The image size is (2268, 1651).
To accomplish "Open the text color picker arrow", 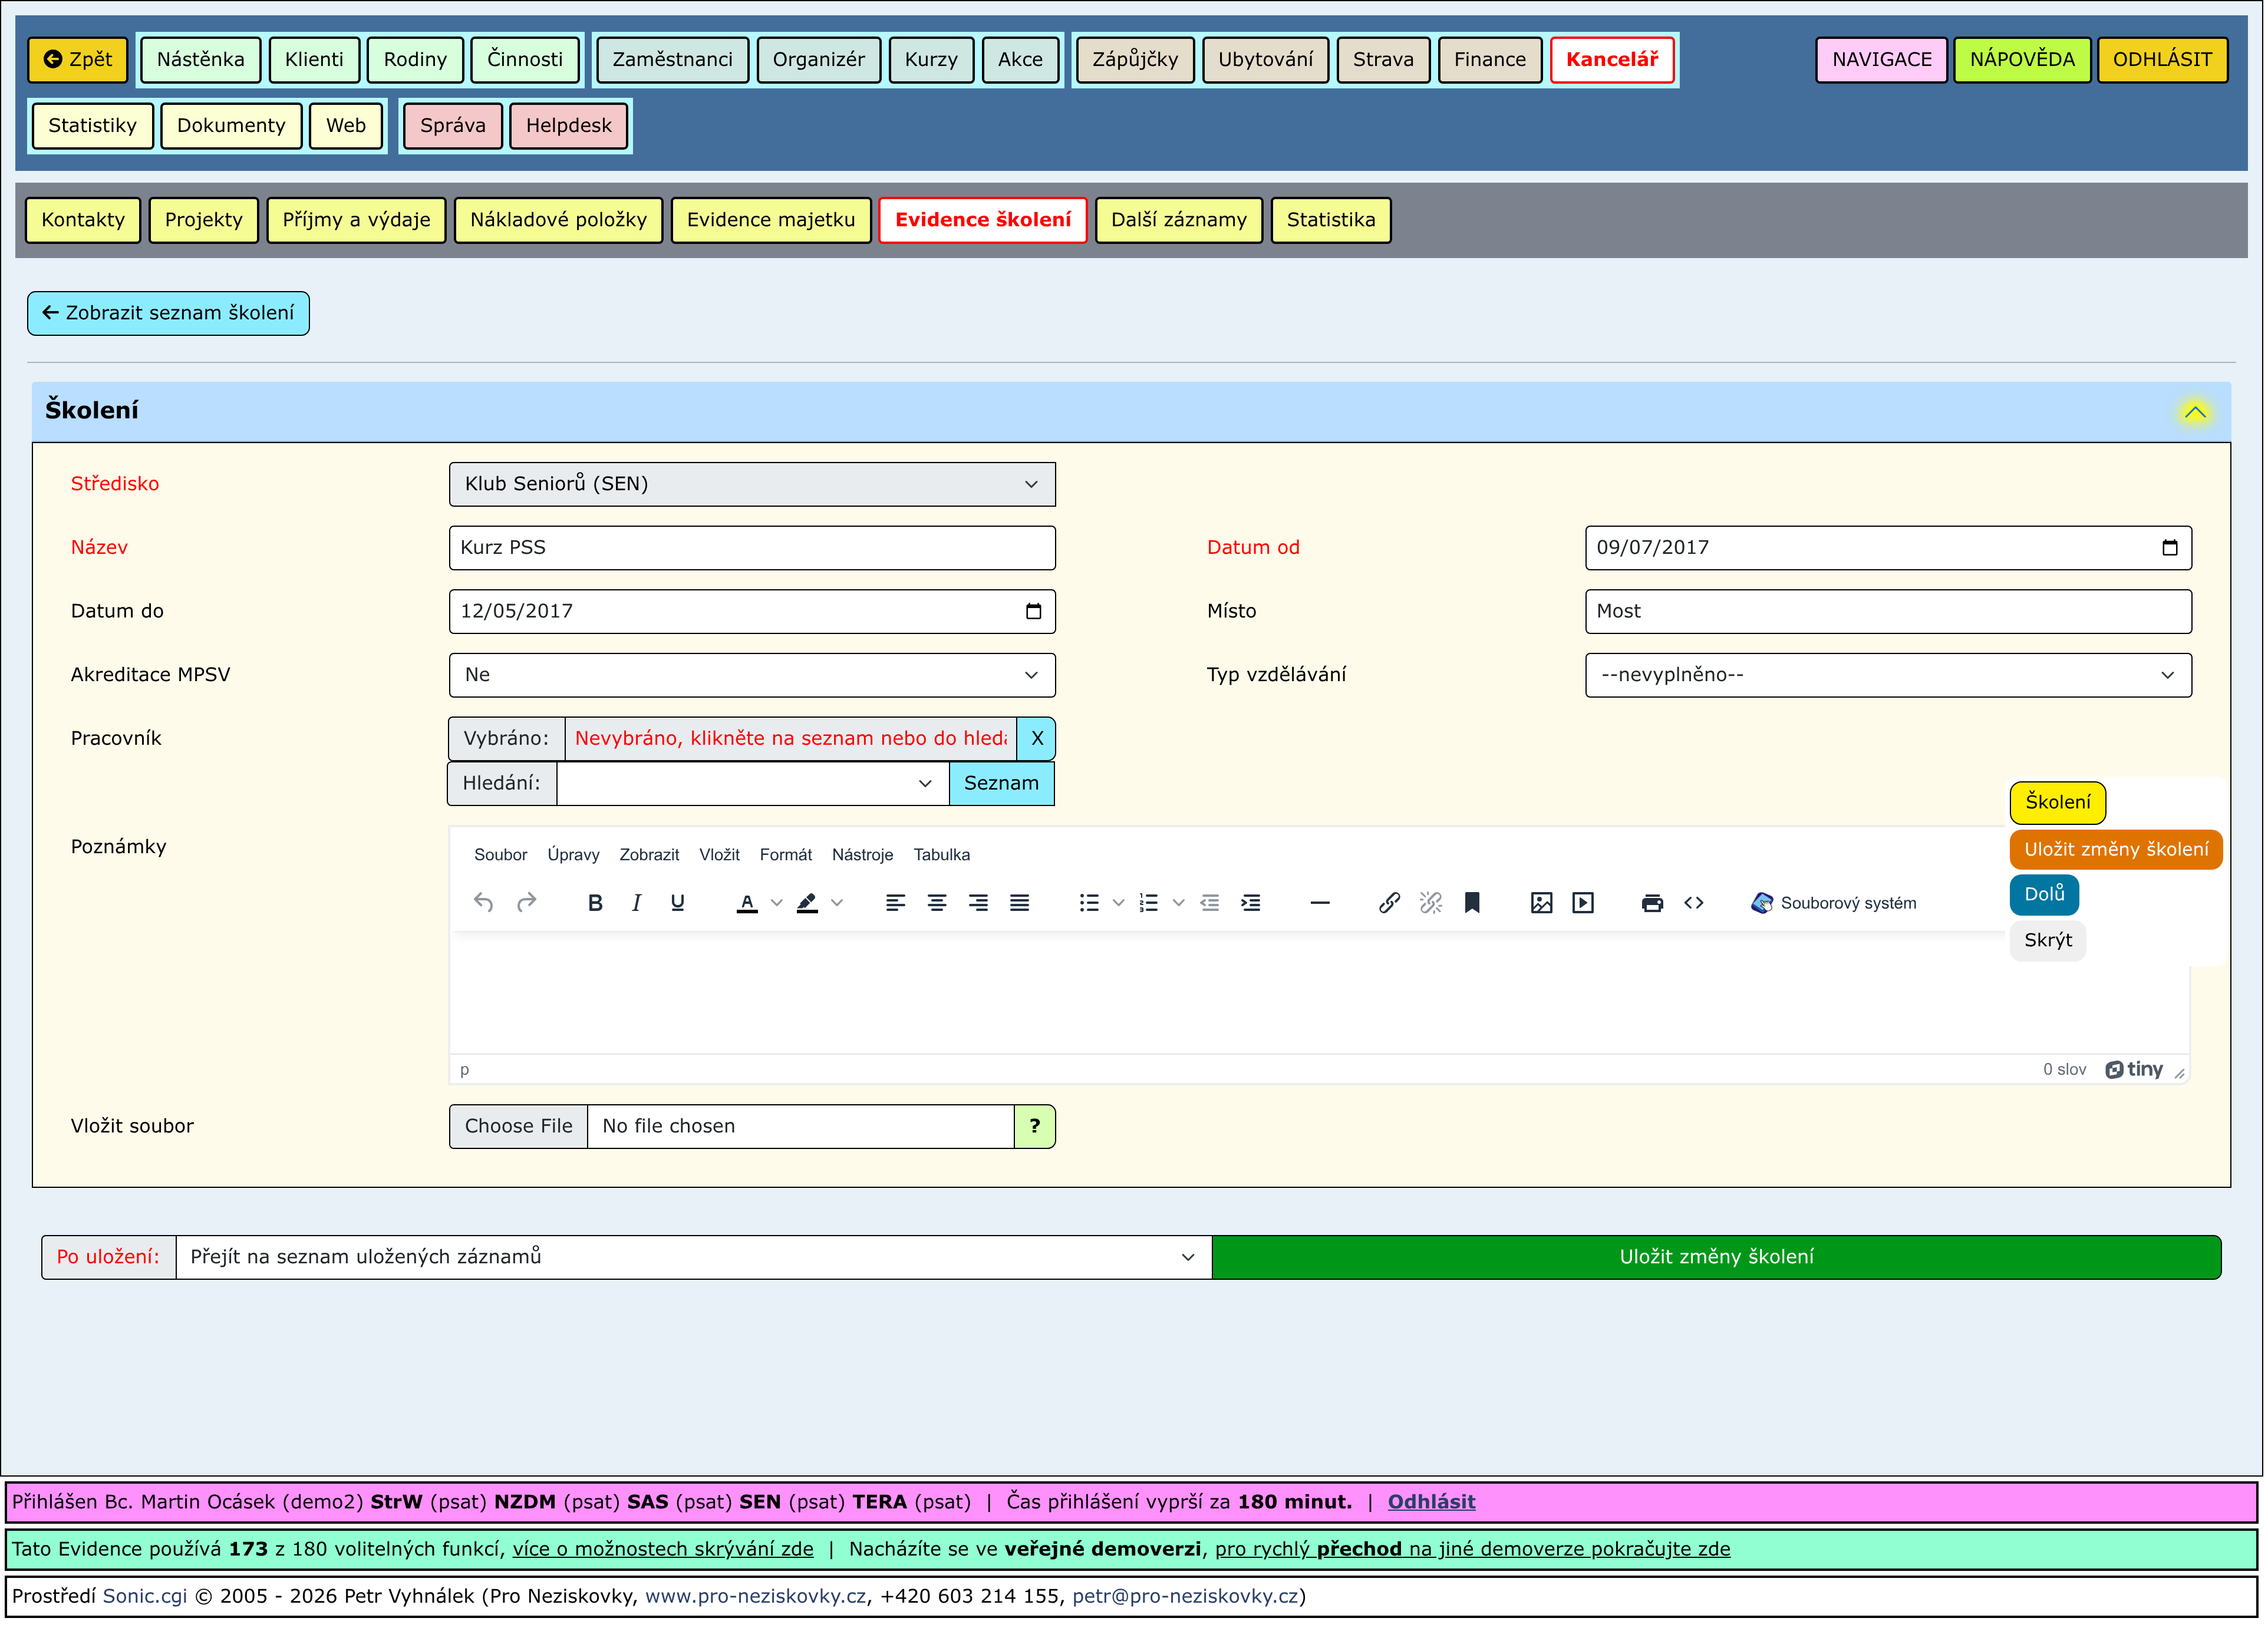I will point(777,904).
